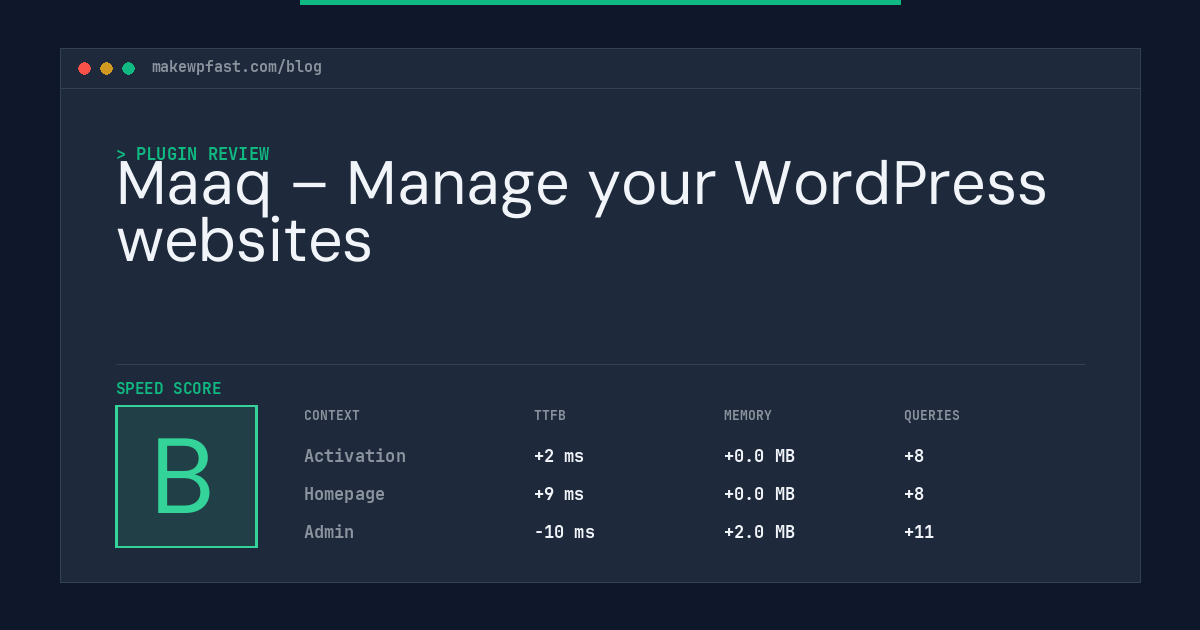Click the Homepage queries +8 value
This screenshot has height=630, width=1200.
pos(914,494)
